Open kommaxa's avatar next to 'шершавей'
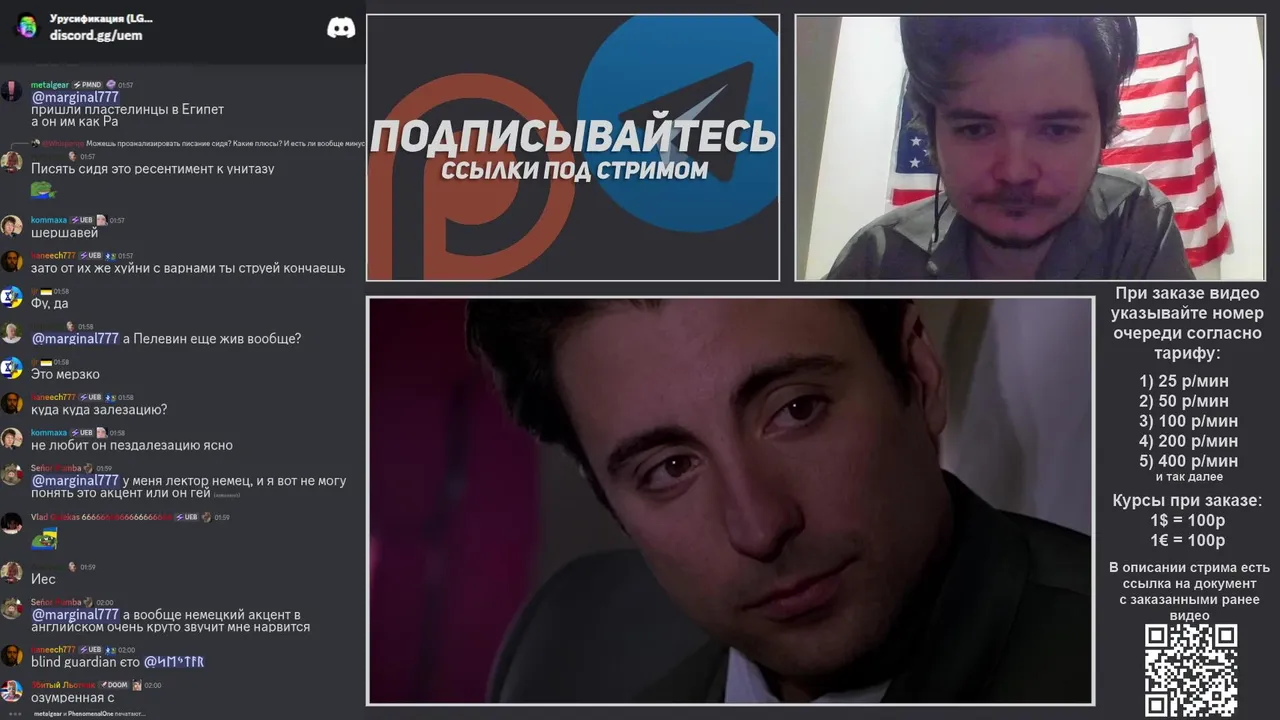The height and width of the screenshot is (720, 1280). (11, 226)
